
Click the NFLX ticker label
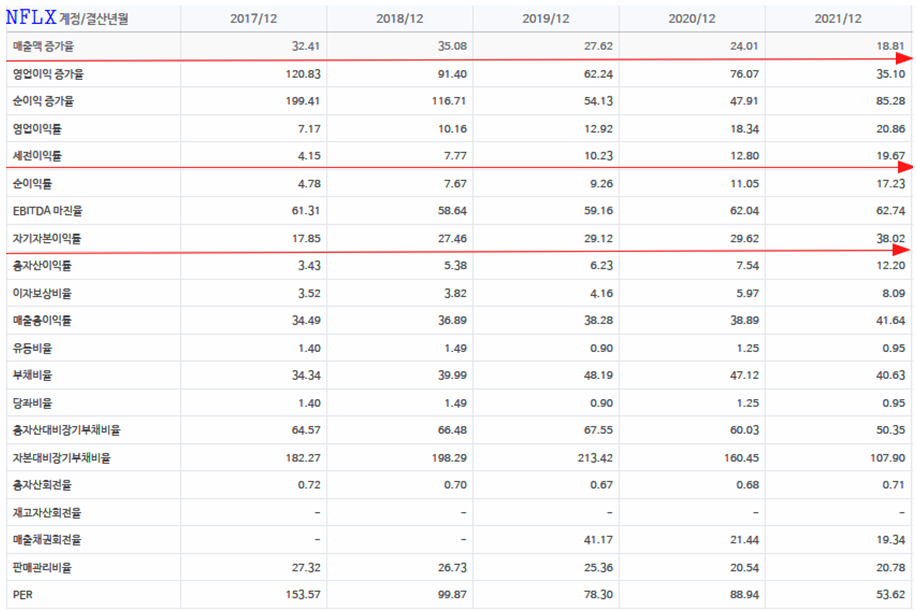pyautogui.click(x=31, y=17)
